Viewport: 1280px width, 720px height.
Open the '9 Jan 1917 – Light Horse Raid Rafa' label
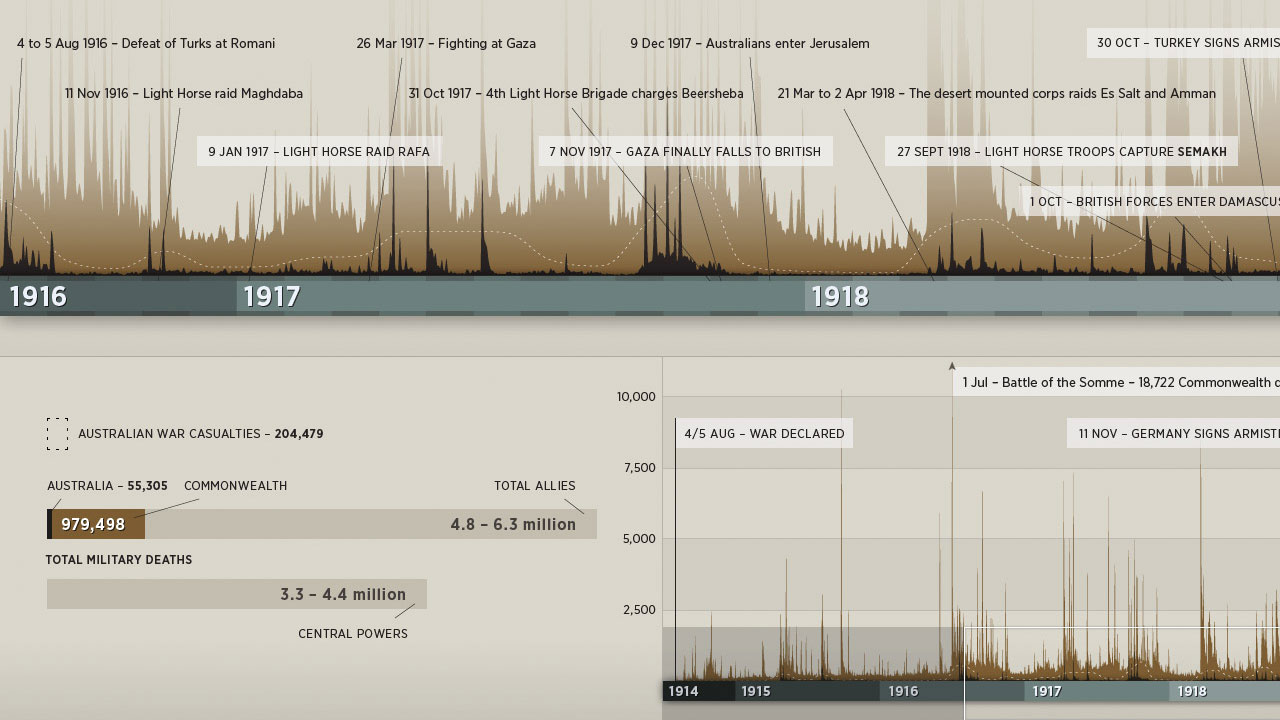[x=319, y=152]
